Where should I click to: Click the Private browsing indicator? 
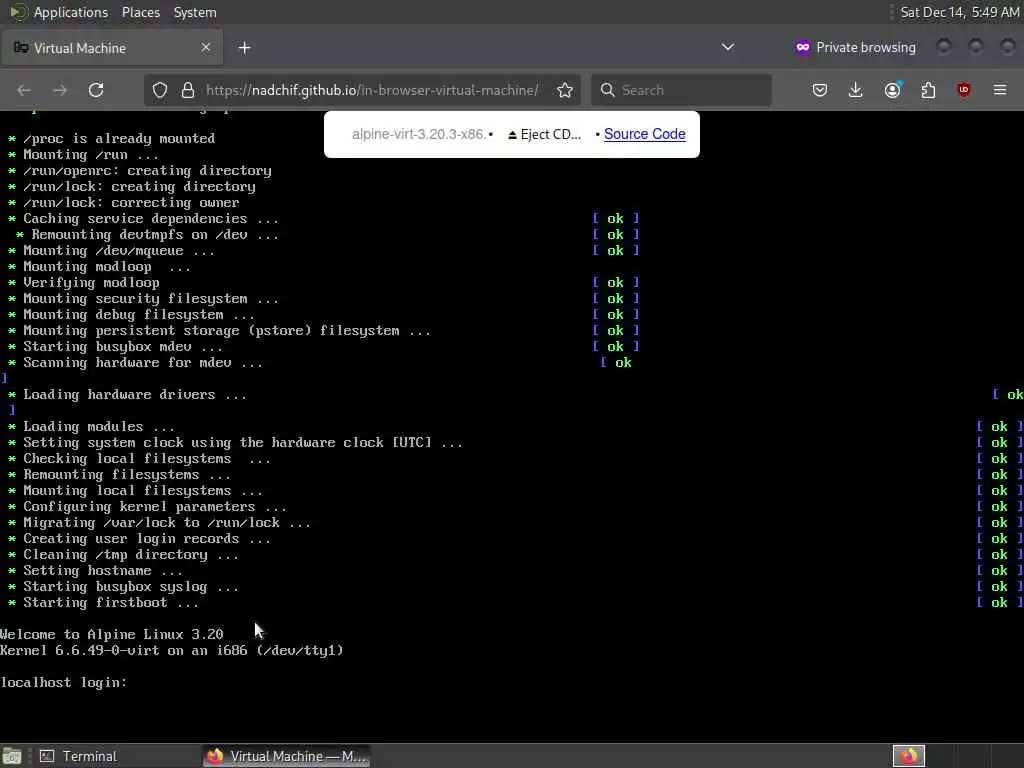pos(856,47)
